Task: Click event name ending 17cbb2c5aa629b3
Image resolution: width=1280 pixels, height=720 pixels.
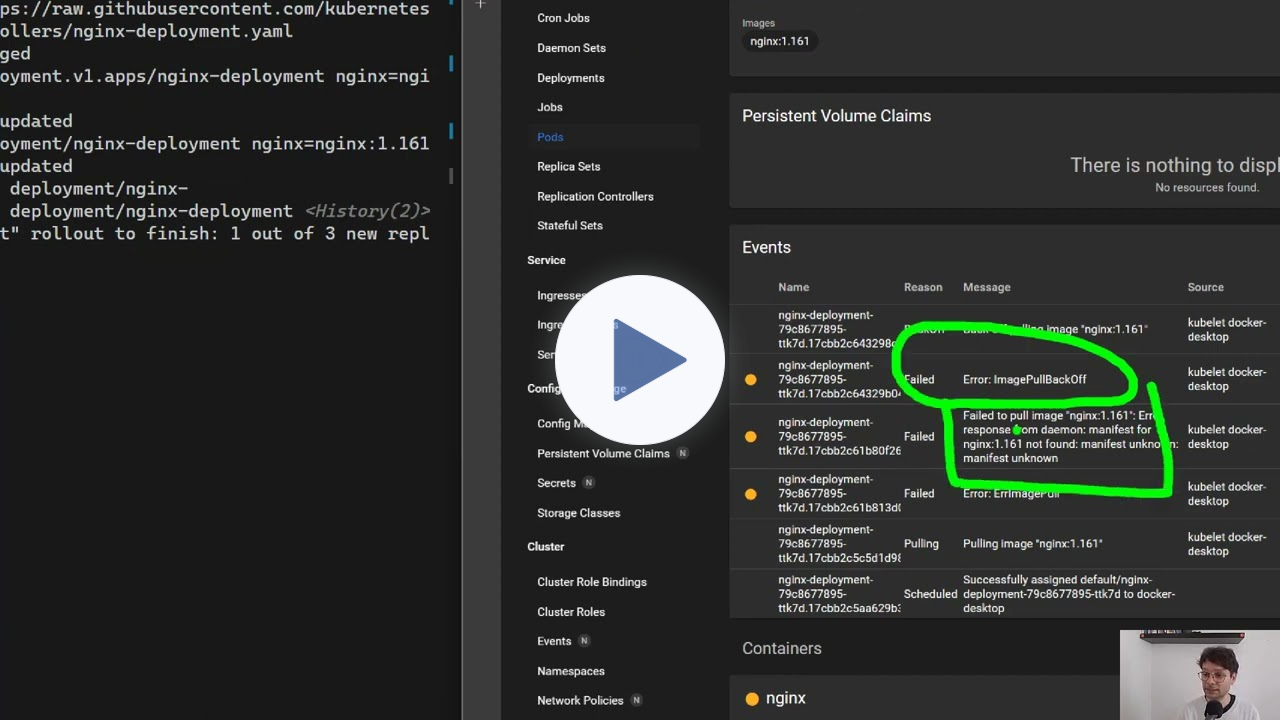Action: [x=838, y=594]
